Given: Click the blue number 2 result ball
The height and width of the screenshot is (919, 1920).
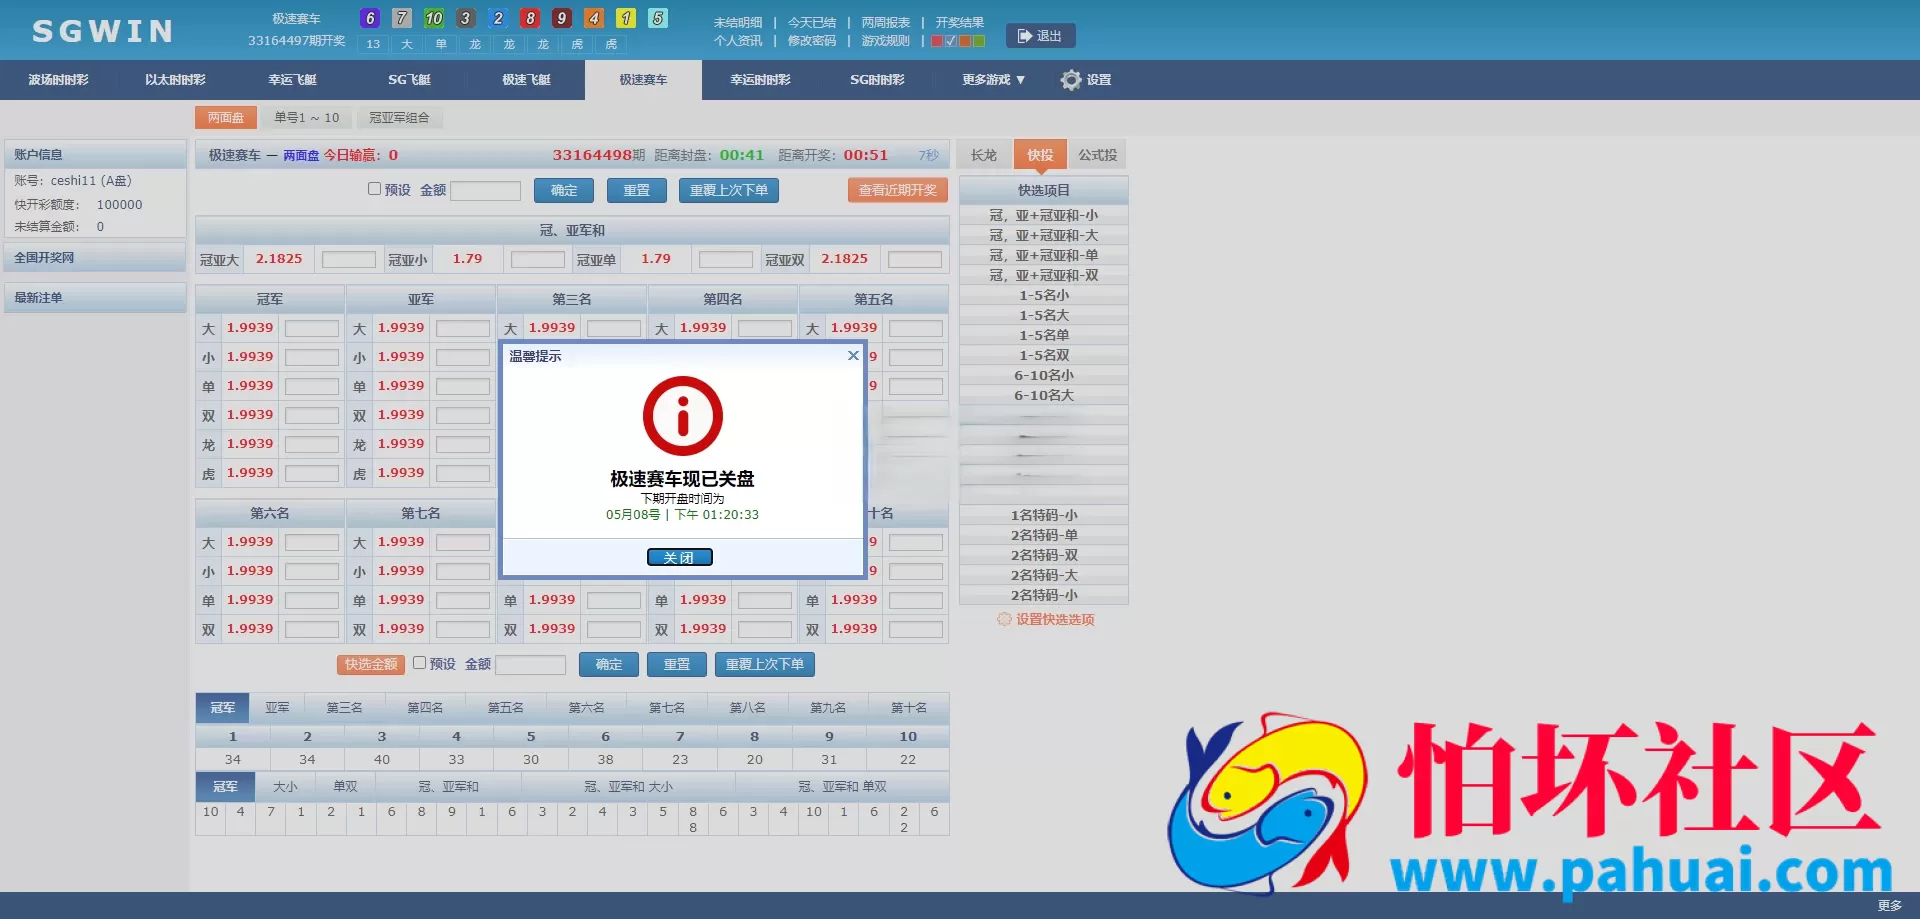Looking at the screenshot, I should click(498, 18).
